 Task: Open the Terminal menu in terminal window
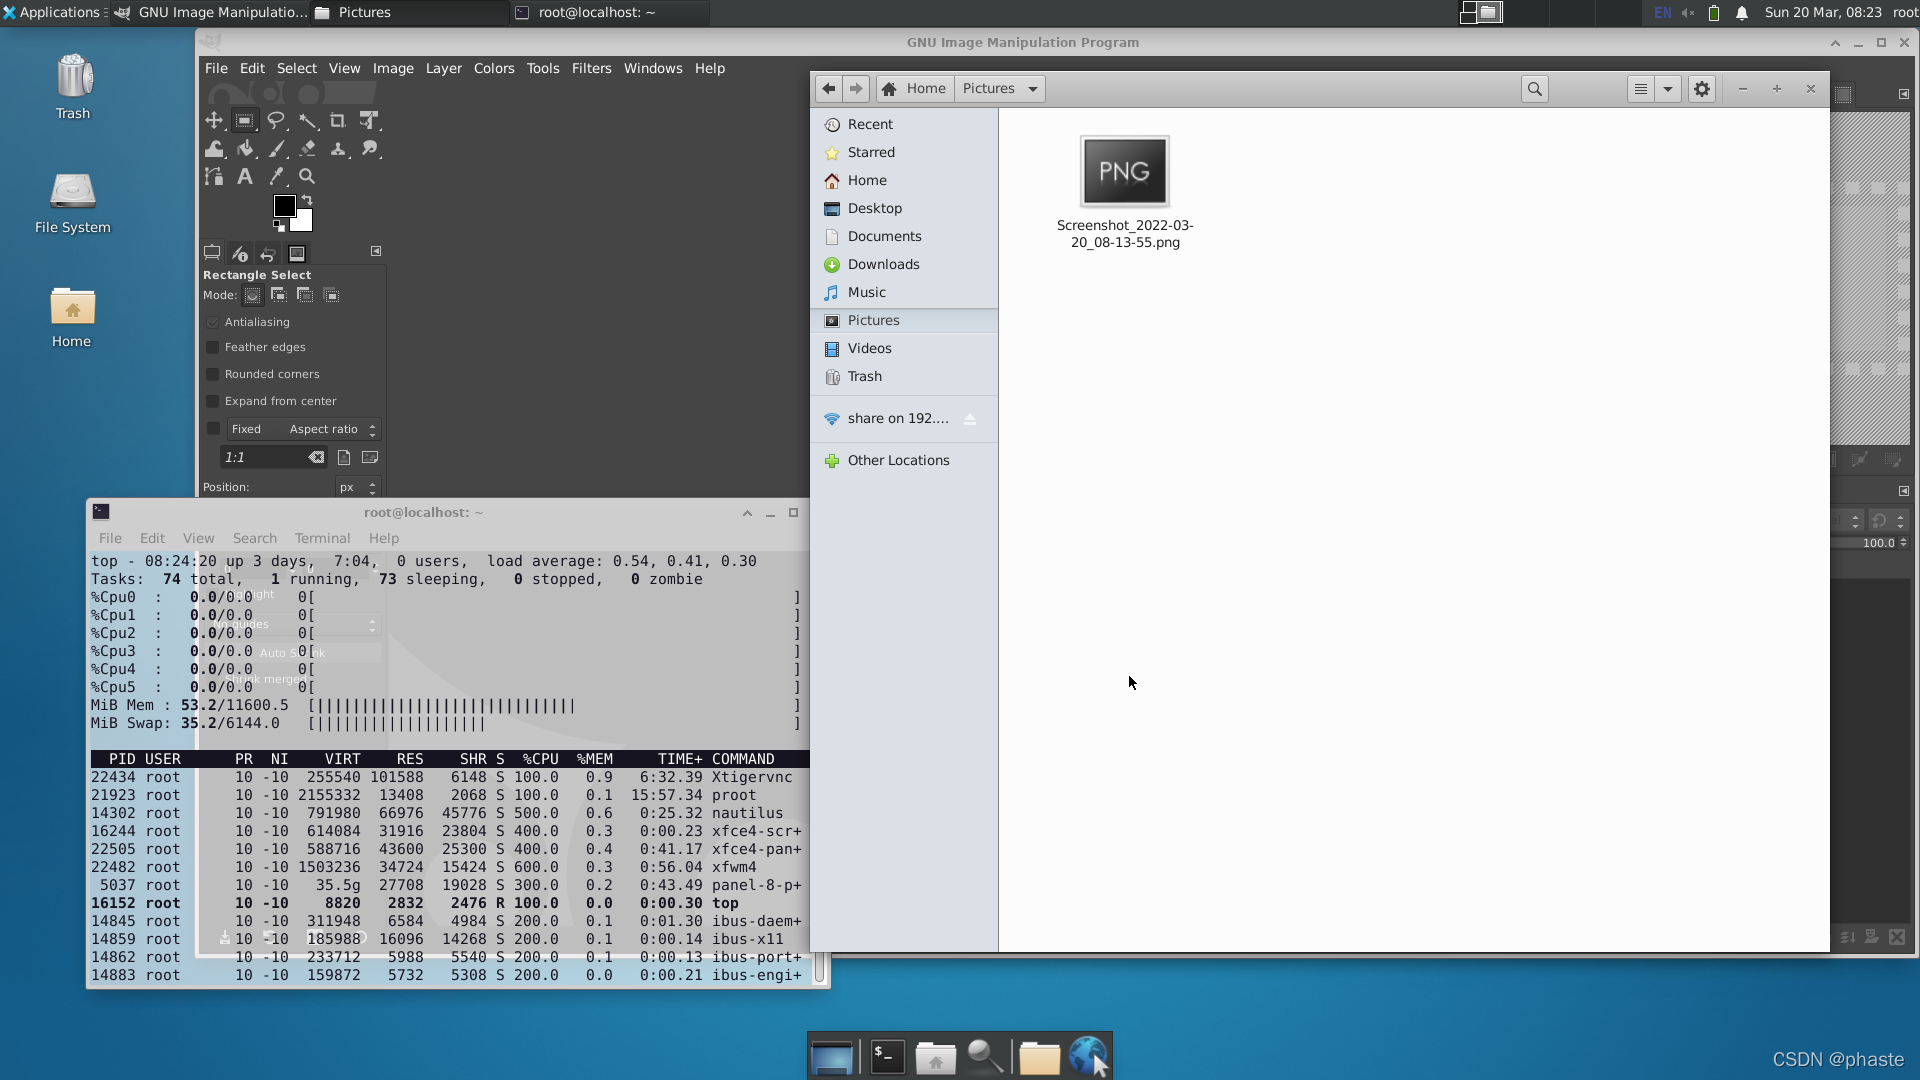coord(322,539)
